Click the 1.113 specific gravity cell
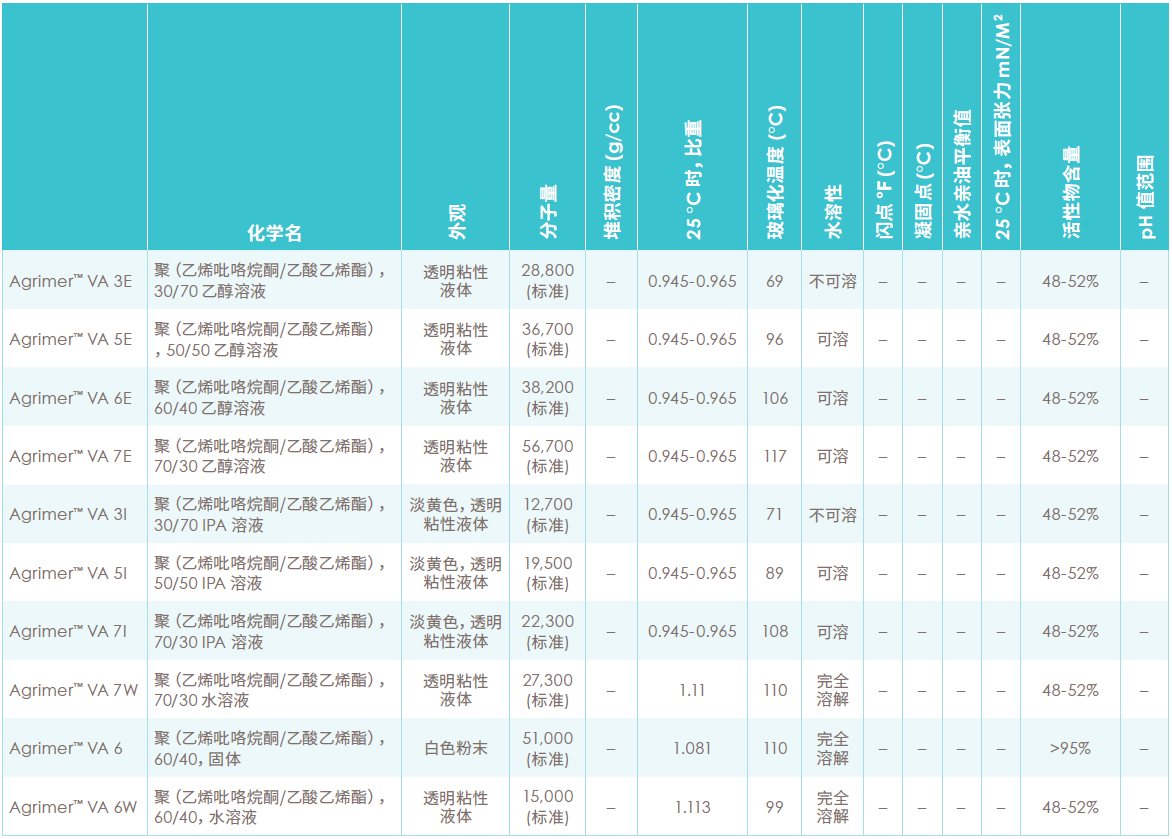The height and width of the screenshot is (839, 1172). click(692, 807)
